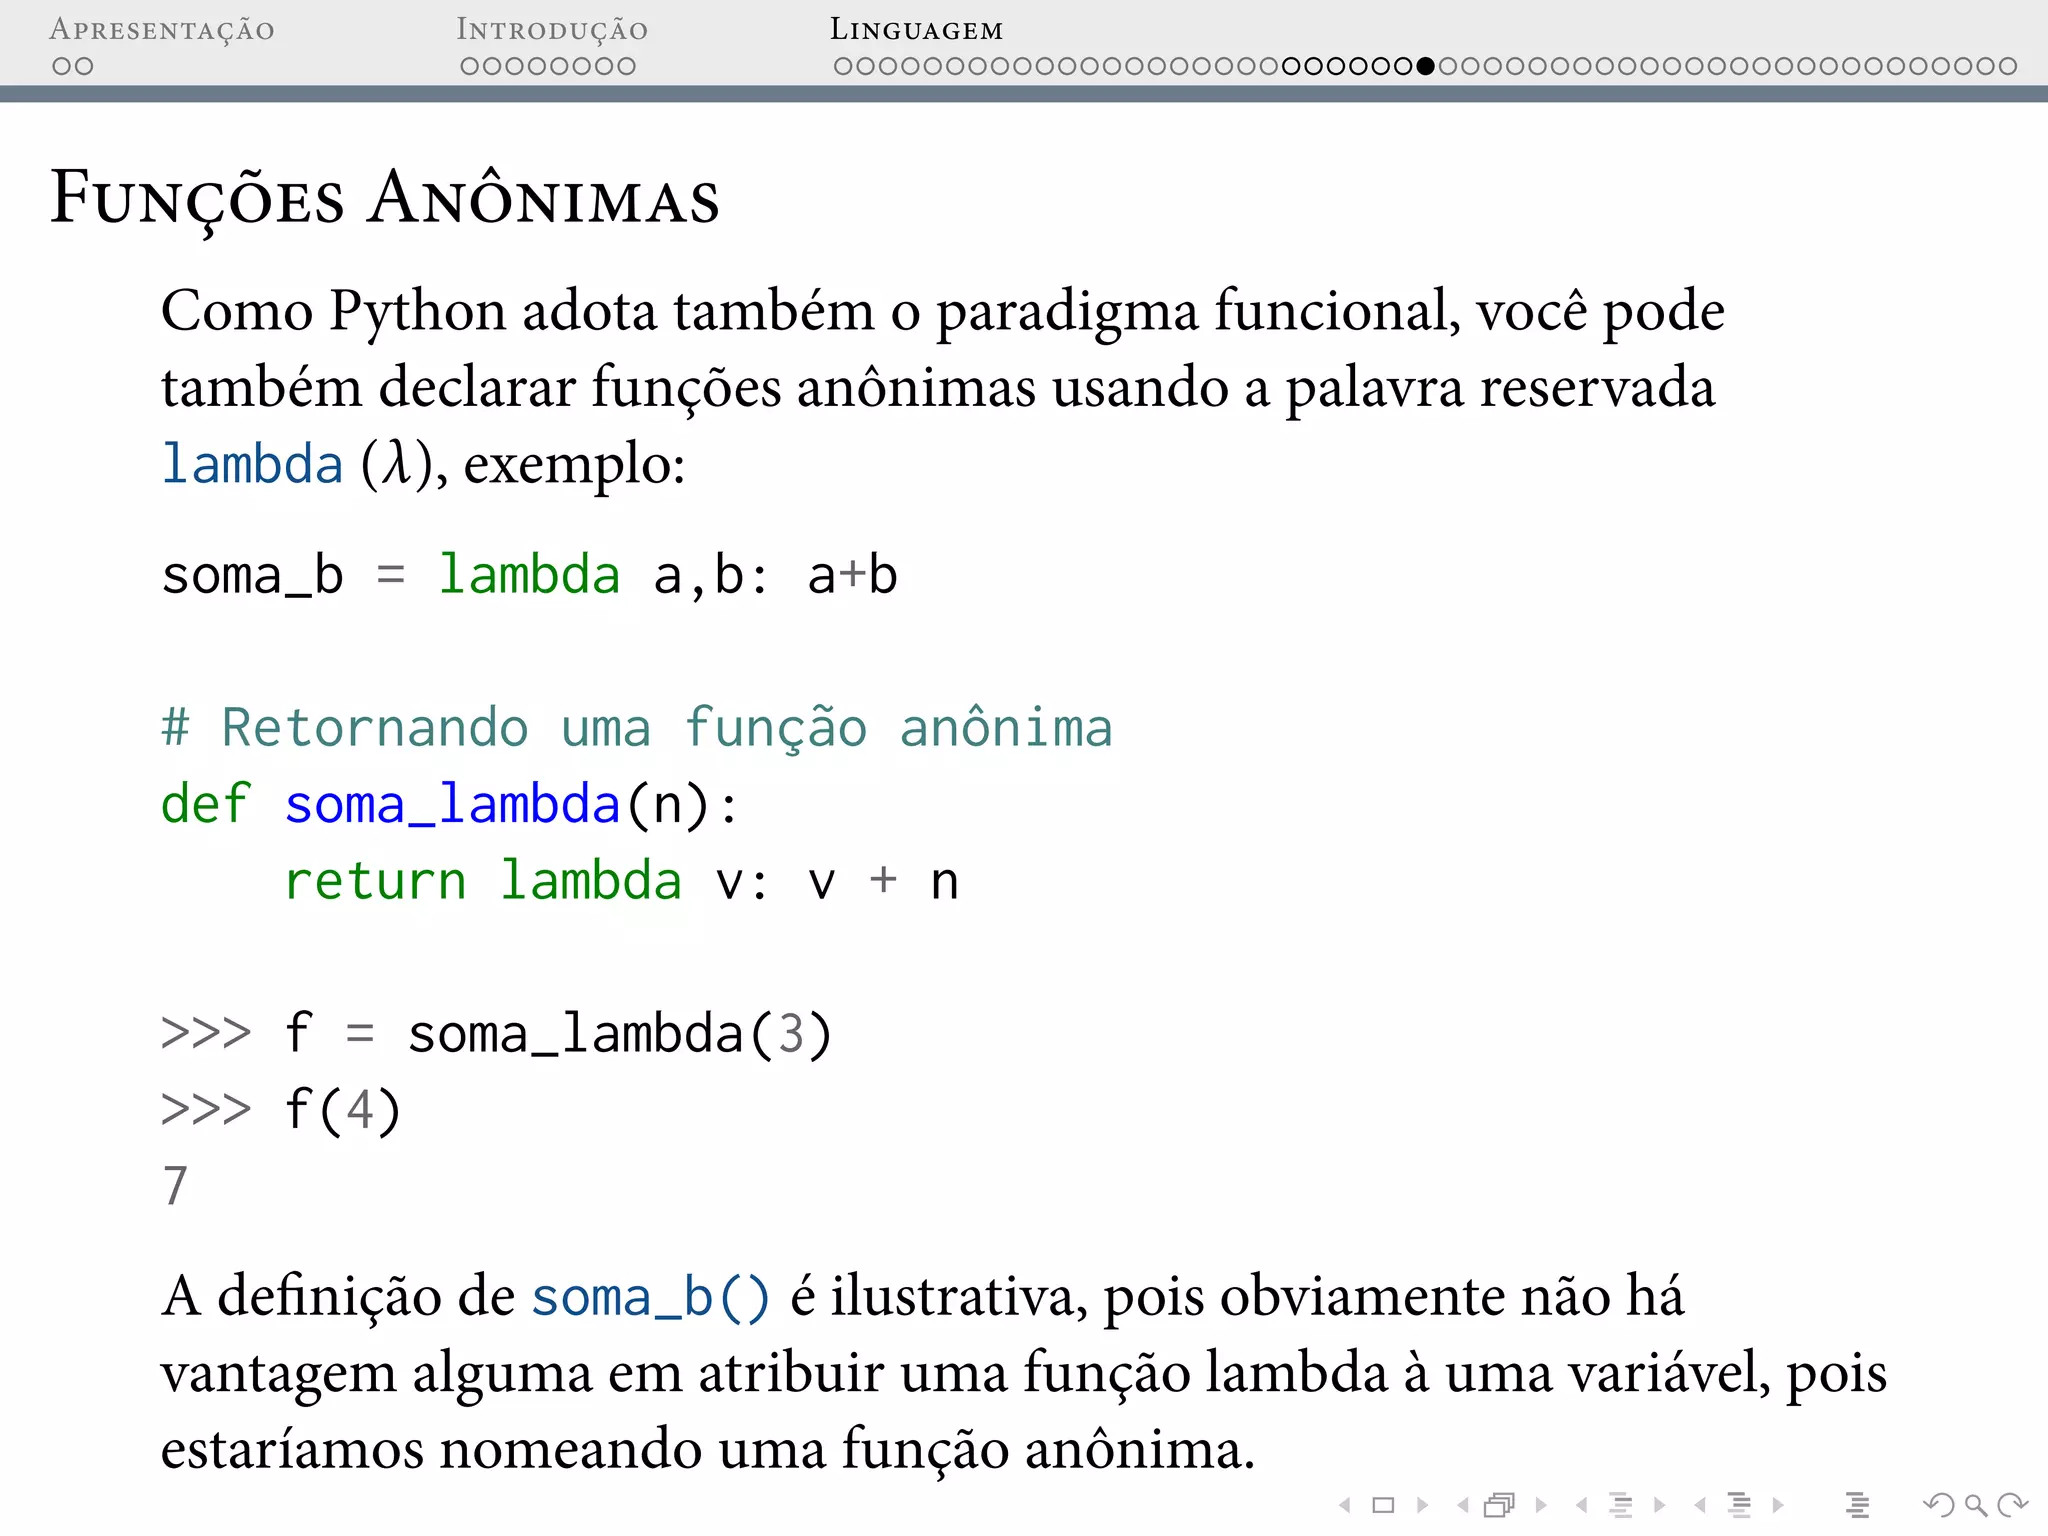Screen dimensions: 2048x1536
Task: Click the go-forward curved arrow icon
Action: click(x=2011, y=1505)
